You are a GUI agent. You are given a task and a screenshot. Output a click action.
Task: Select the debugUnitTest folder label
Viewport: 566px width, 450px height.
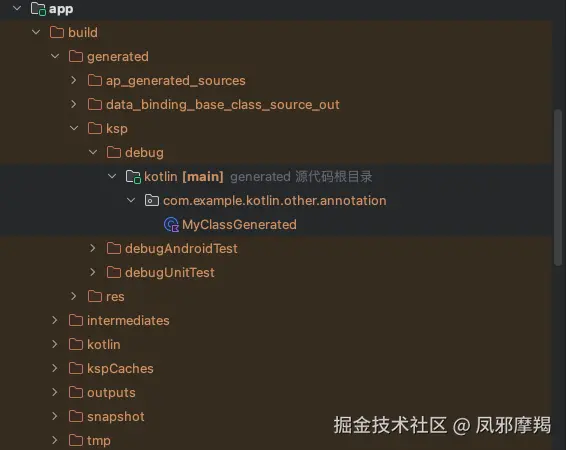170,272
